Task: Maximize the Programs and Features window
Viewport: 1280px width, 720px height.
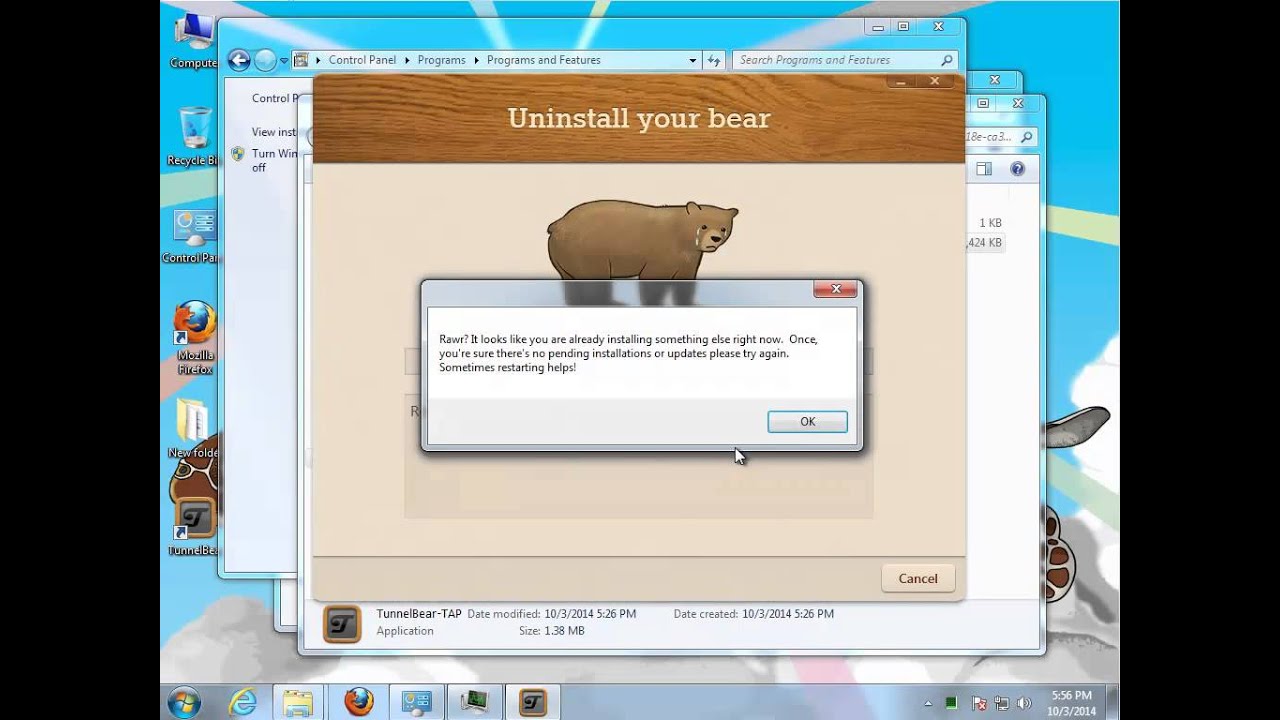Action: click(x=904, y=27)
